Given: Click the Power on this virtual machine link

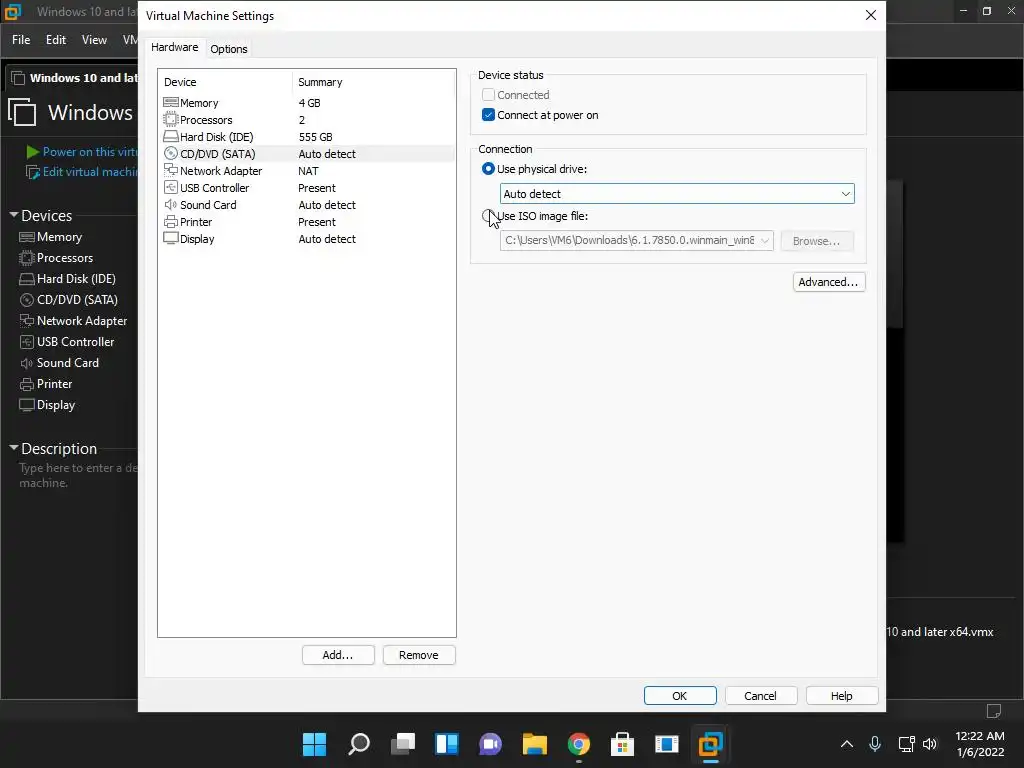Looking at the screenshot, I should pyautogui.click(x=89, y=152).
